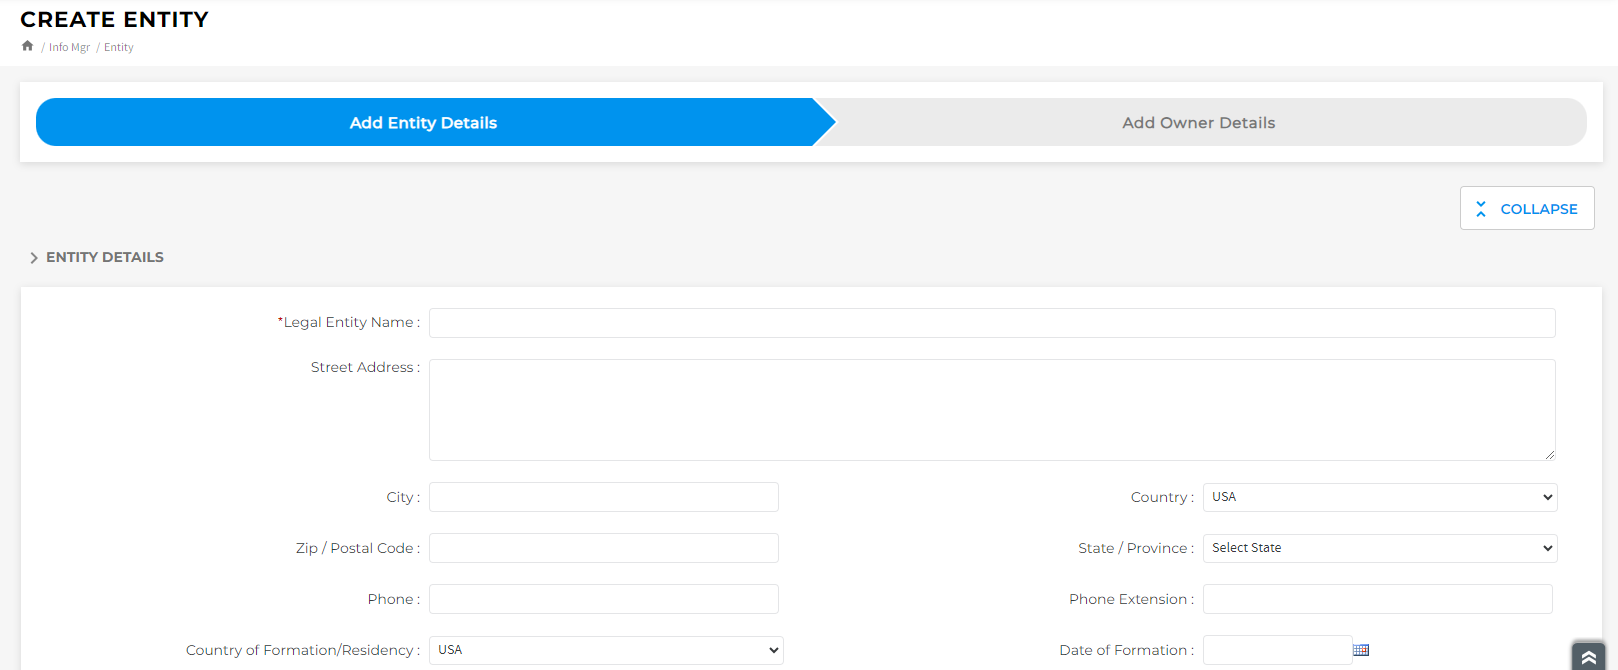Click into the Legal Entity Name field
Image resolution: width=1618 pixels, height=670 pixels.
[991, 323]
